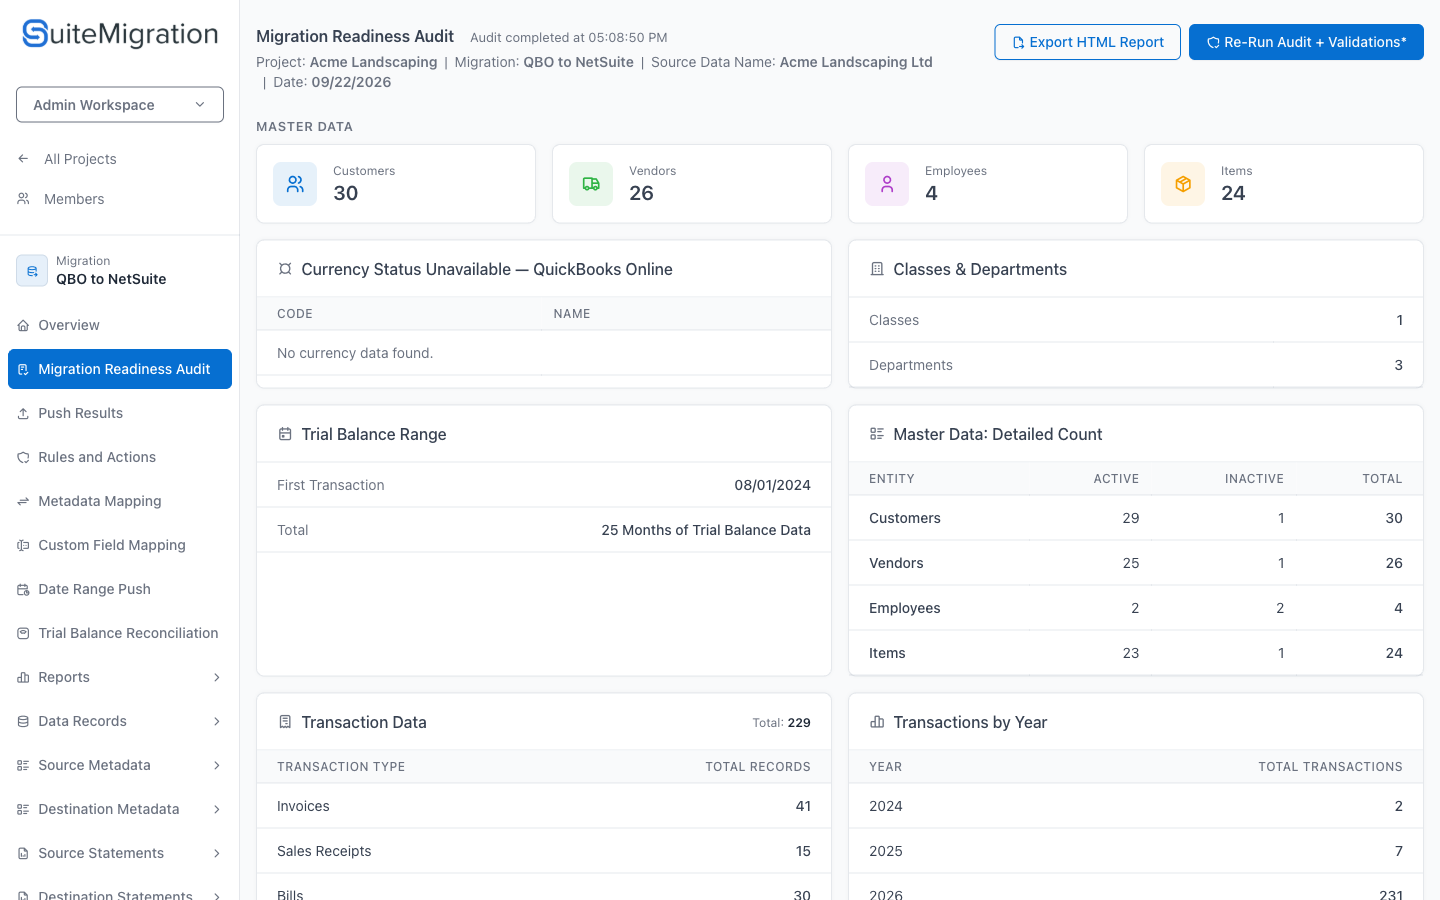Image resolution: width=1440 pixels, height=900 pixels.
Task: Click the Employees row in Detailed Count
Action: coord(1136,608)
